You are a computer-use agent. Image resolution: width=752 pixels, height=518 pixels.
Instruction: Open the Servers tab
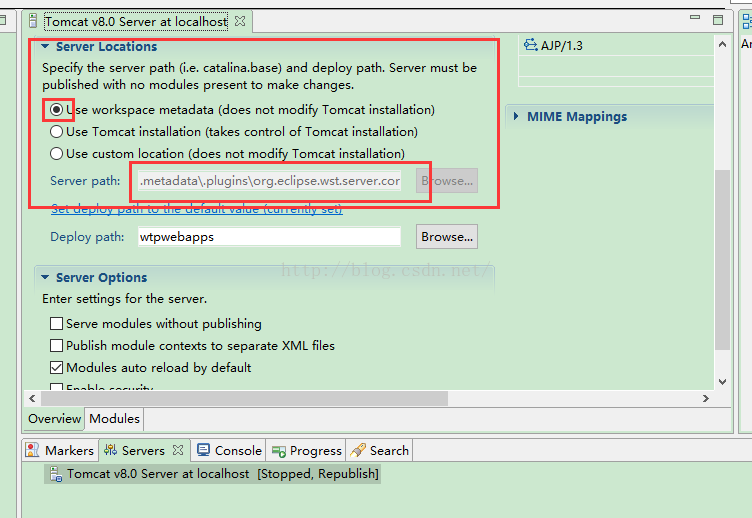coord(144,450)
